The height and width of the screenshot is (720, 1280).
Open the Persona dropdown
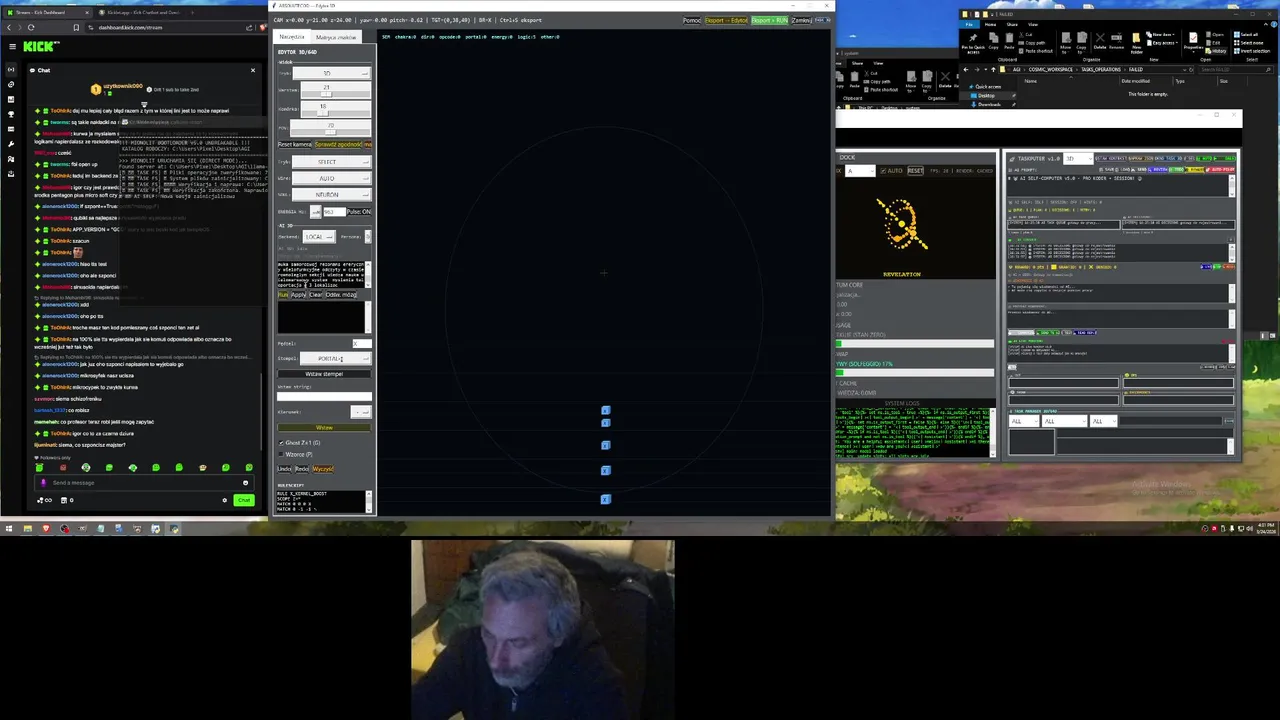(x=367, y=237)
